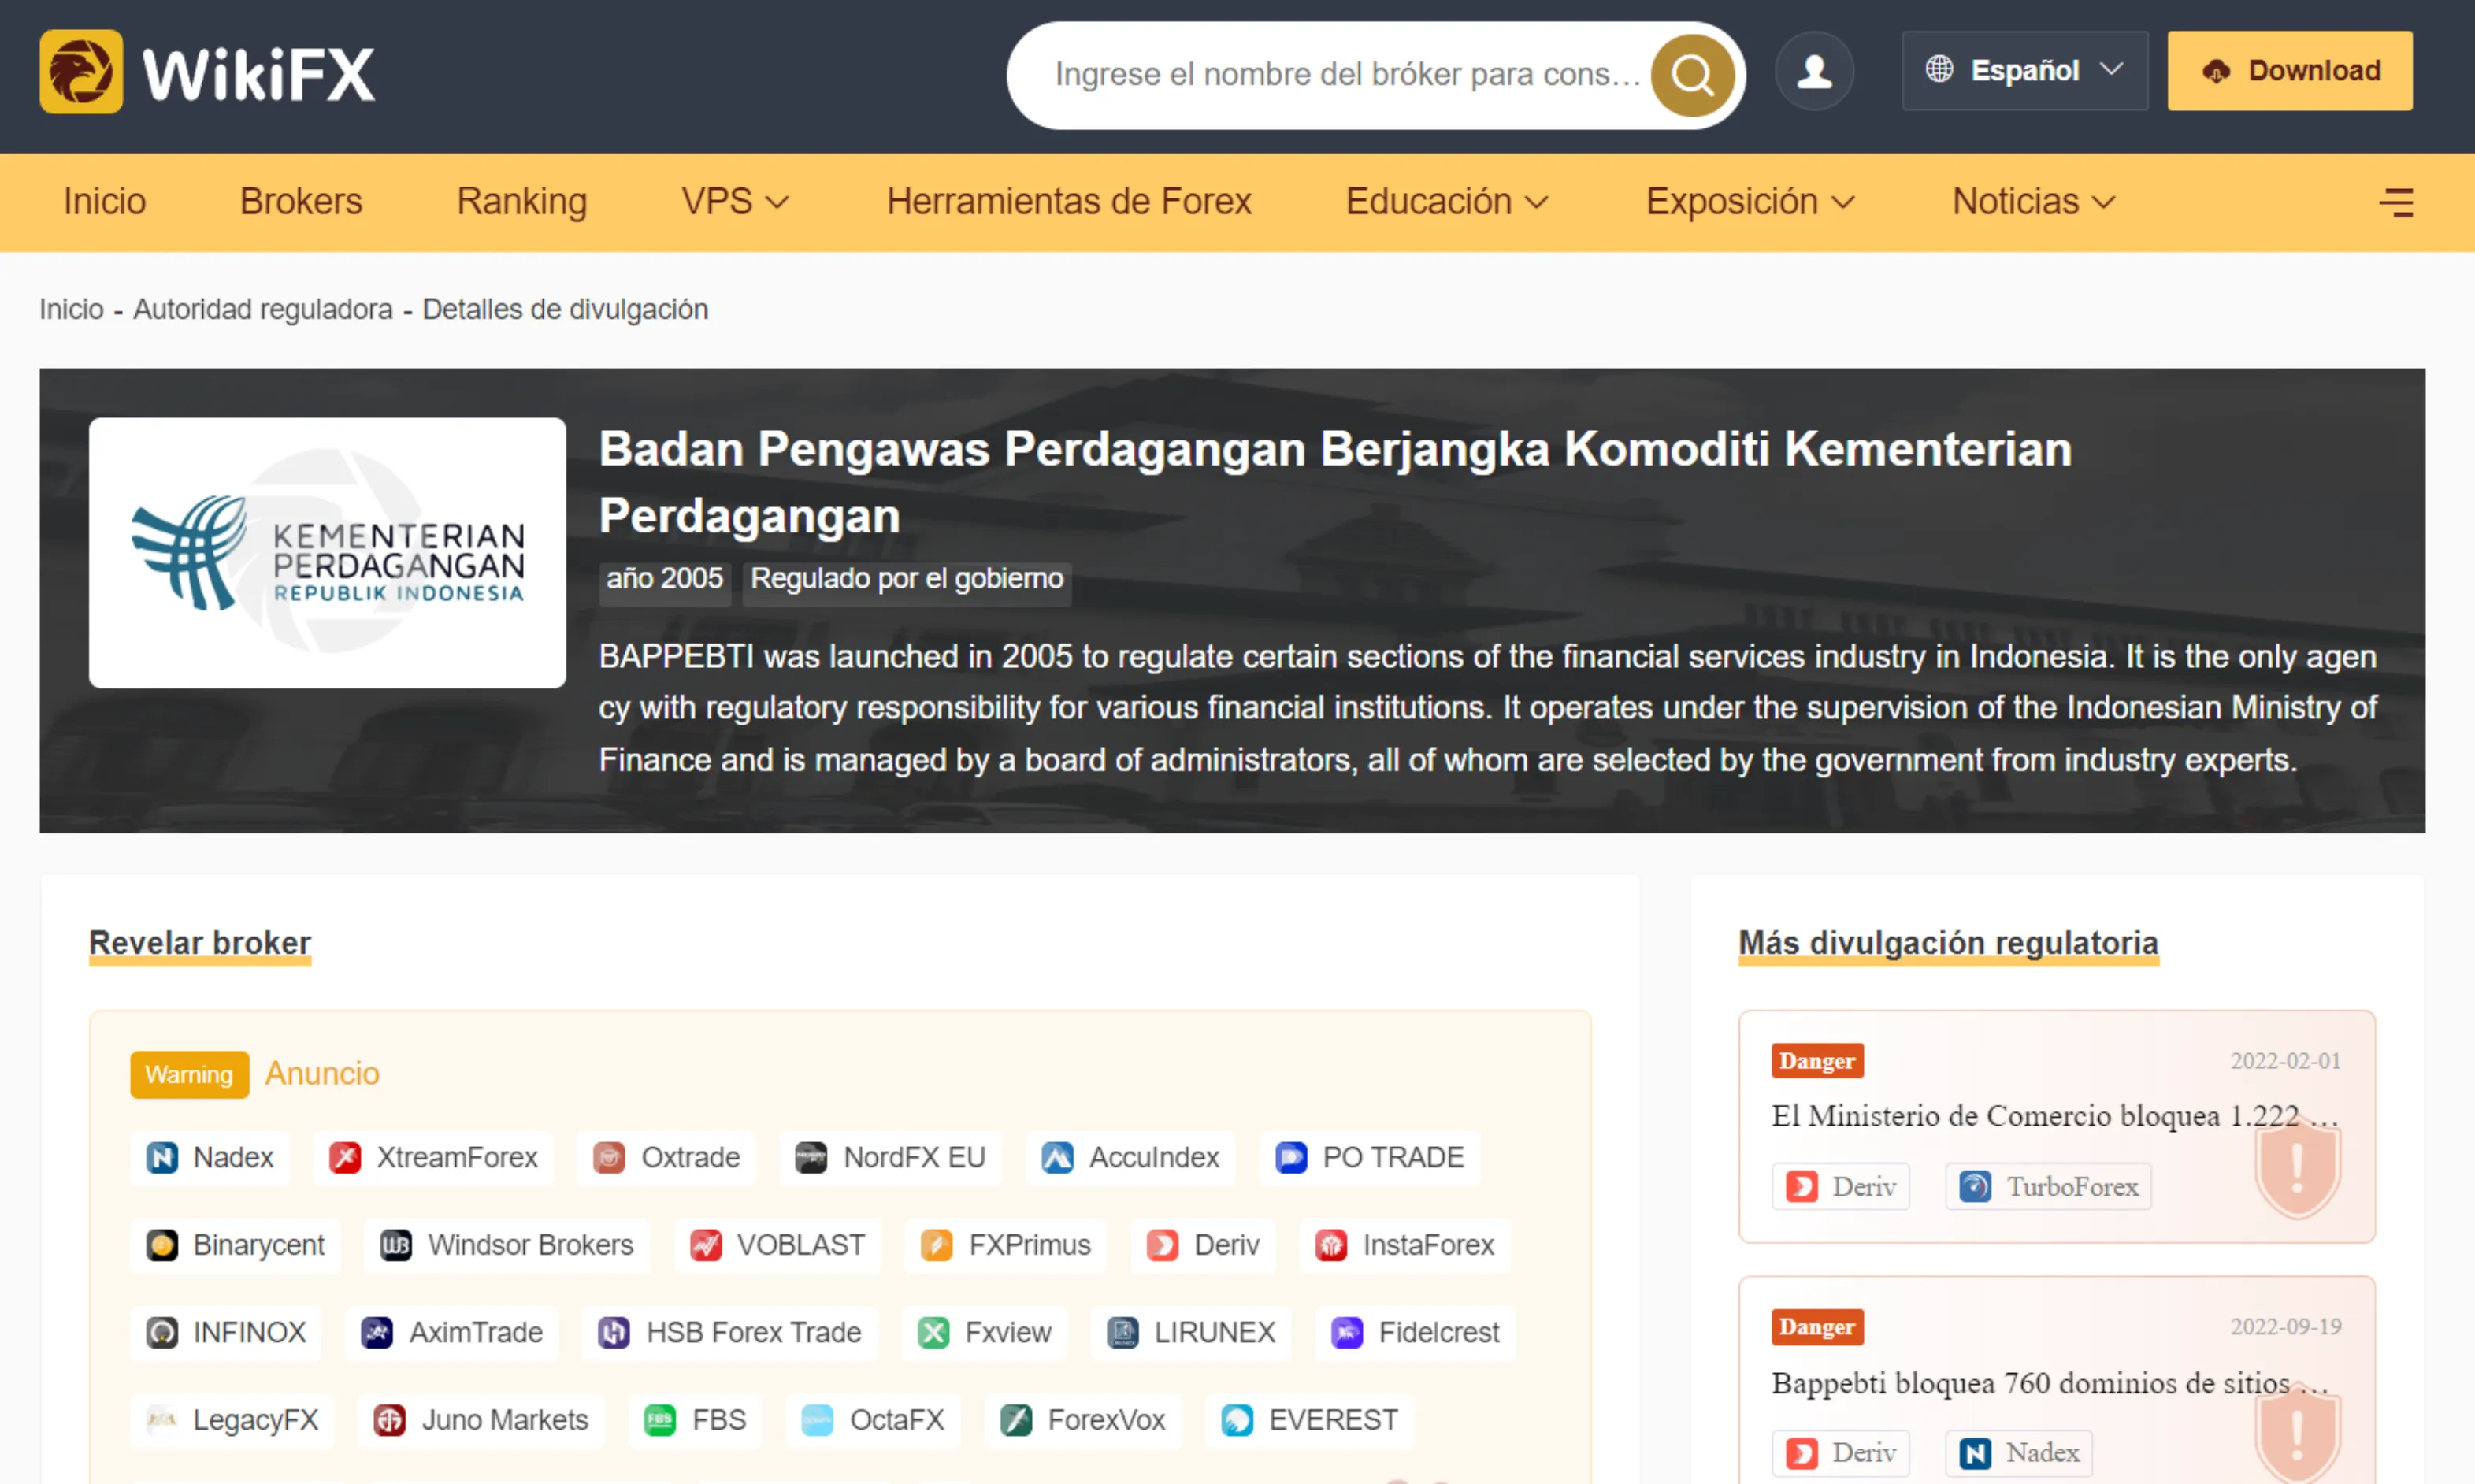Click the search magnifier button

click(x=1692, y=75)
